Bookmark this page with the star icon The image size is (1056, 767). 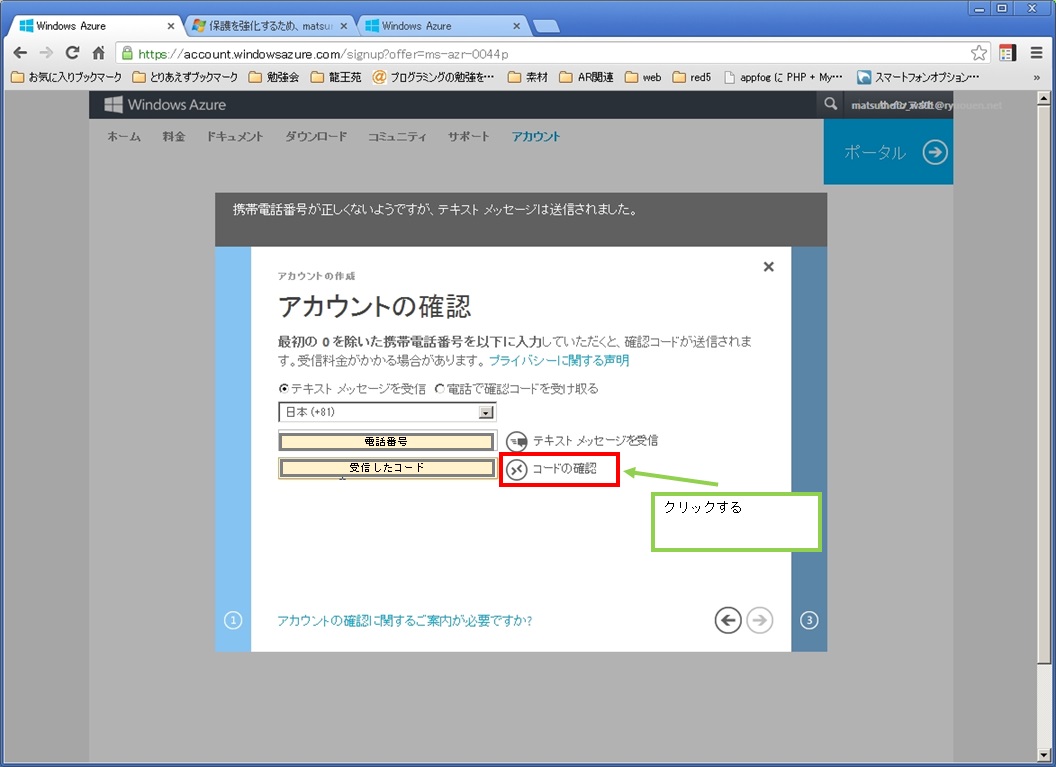(979, 53)
